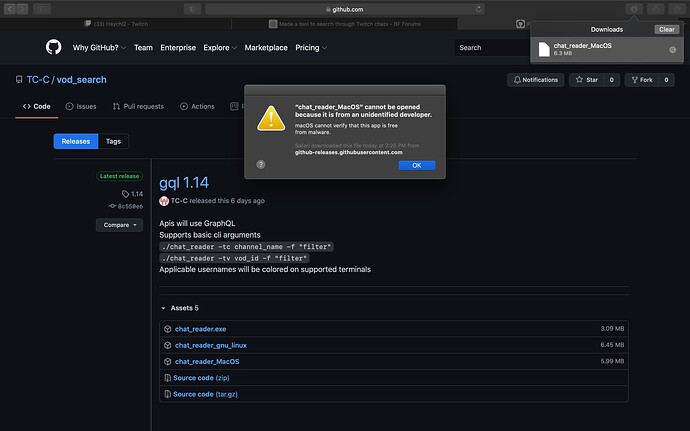Open the fork count 0
690x431 pixels.
point(666,80)
